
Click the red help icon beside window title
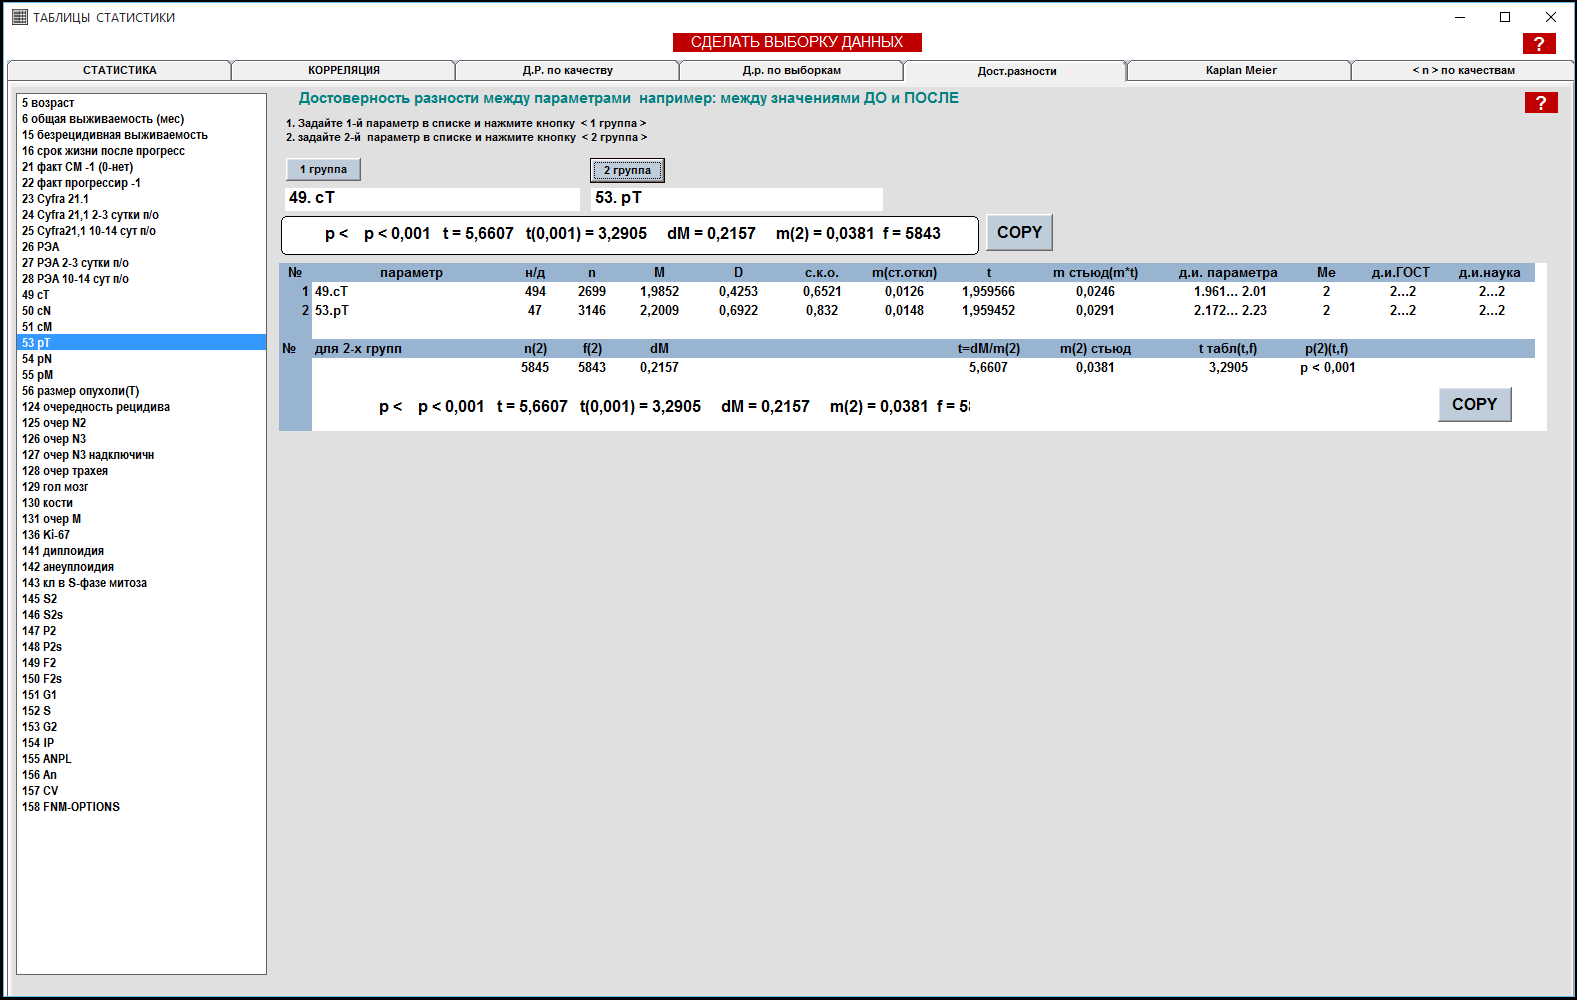coord(1538,43)
